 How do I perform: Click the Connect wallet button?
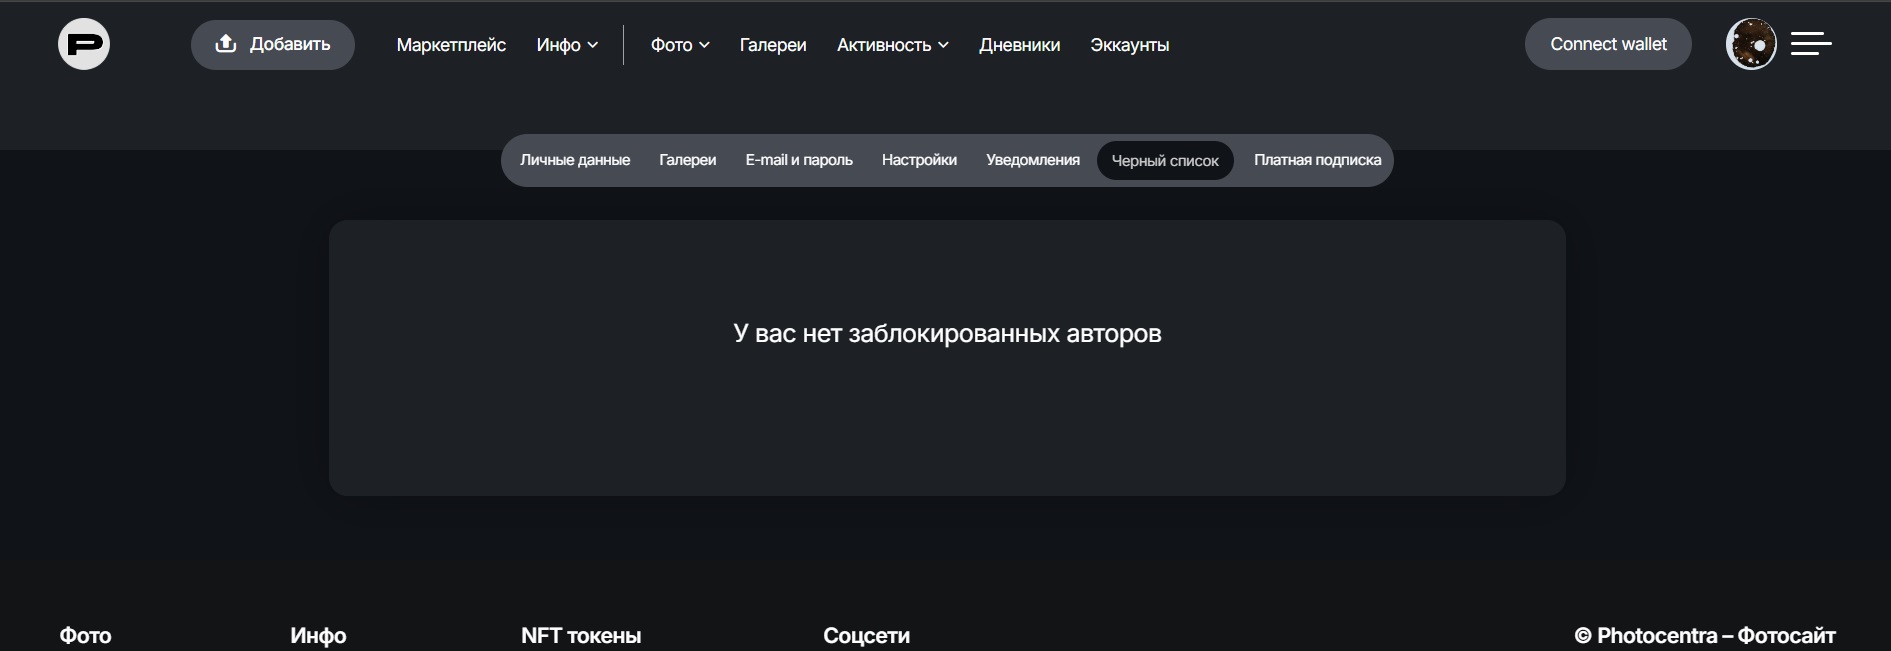[x=1607, y=45]
